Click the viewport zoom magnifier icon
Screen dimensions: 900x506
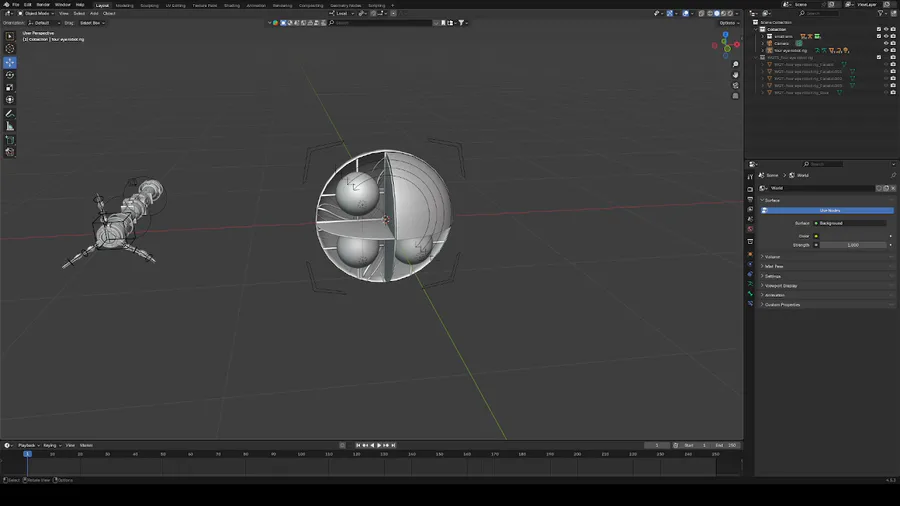735,64
